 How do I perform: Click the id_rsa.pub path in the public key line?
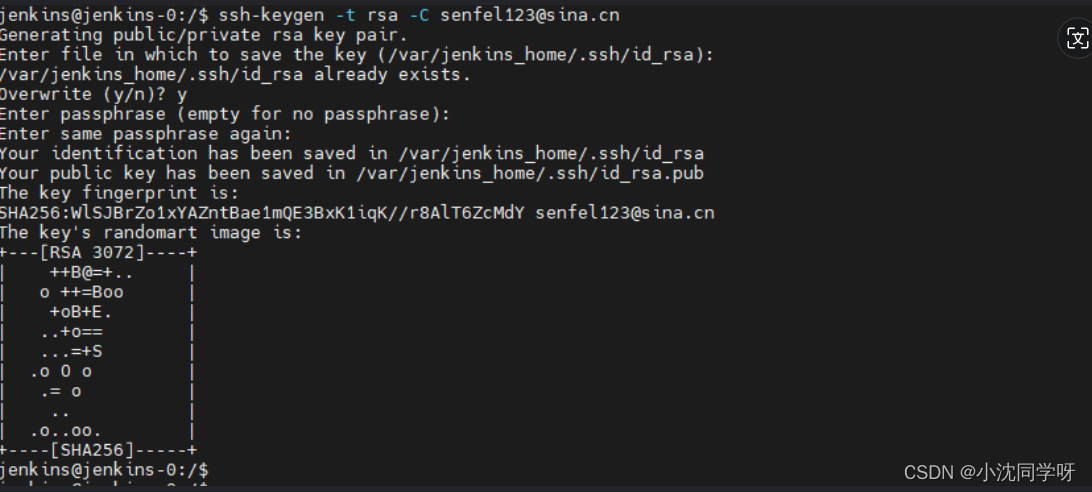point(530,173)
